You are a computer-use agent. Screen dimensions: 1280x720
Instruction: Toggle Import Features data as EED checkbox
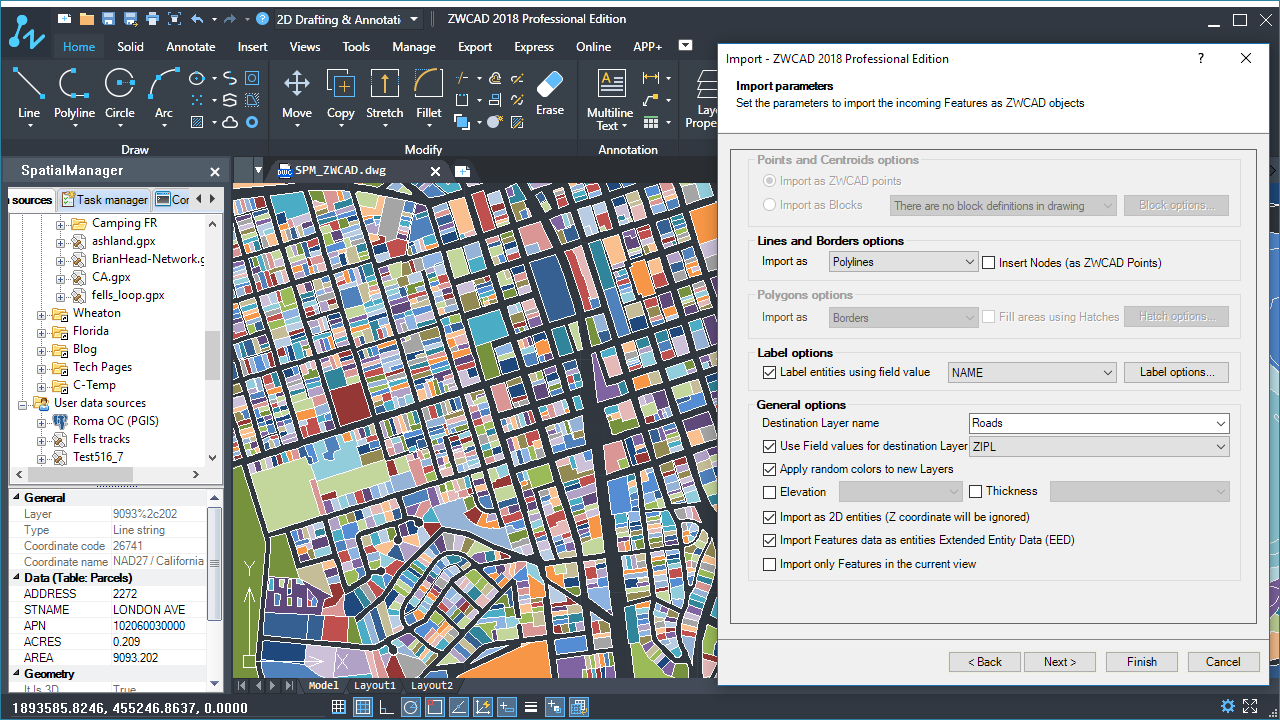point(769,540)
